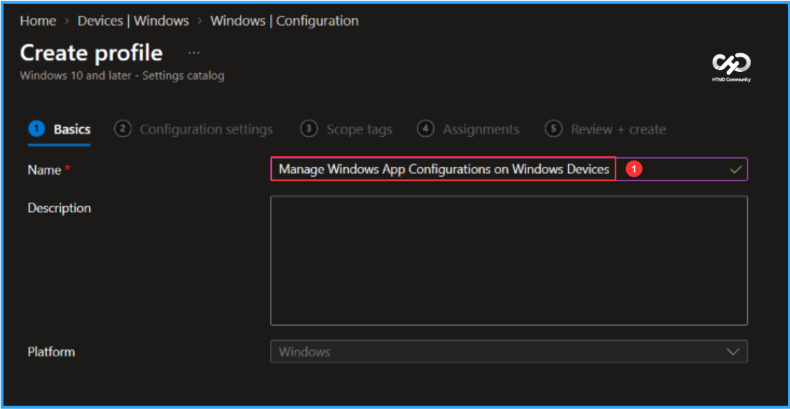Click 'Windows 10 and later - Settings catalog' subtitle

click(122, 76)
